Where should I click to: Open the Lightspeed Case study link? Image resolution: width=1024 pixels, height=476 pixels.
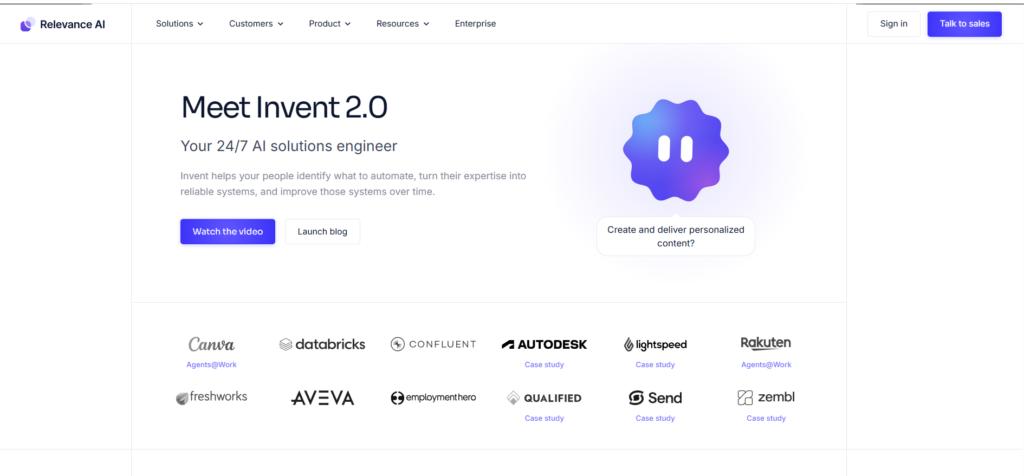pyautogui.click(x=655, y=365)
